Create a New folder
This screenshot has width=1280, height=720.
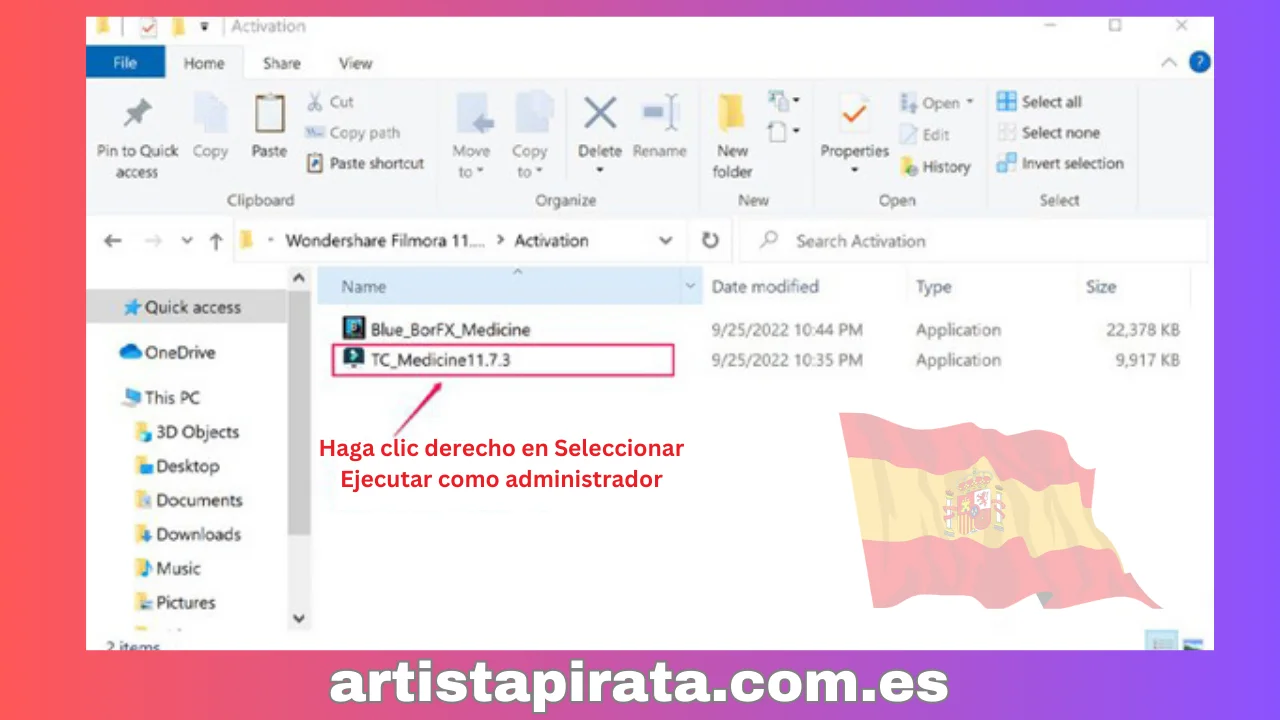(x=732, y=136)
